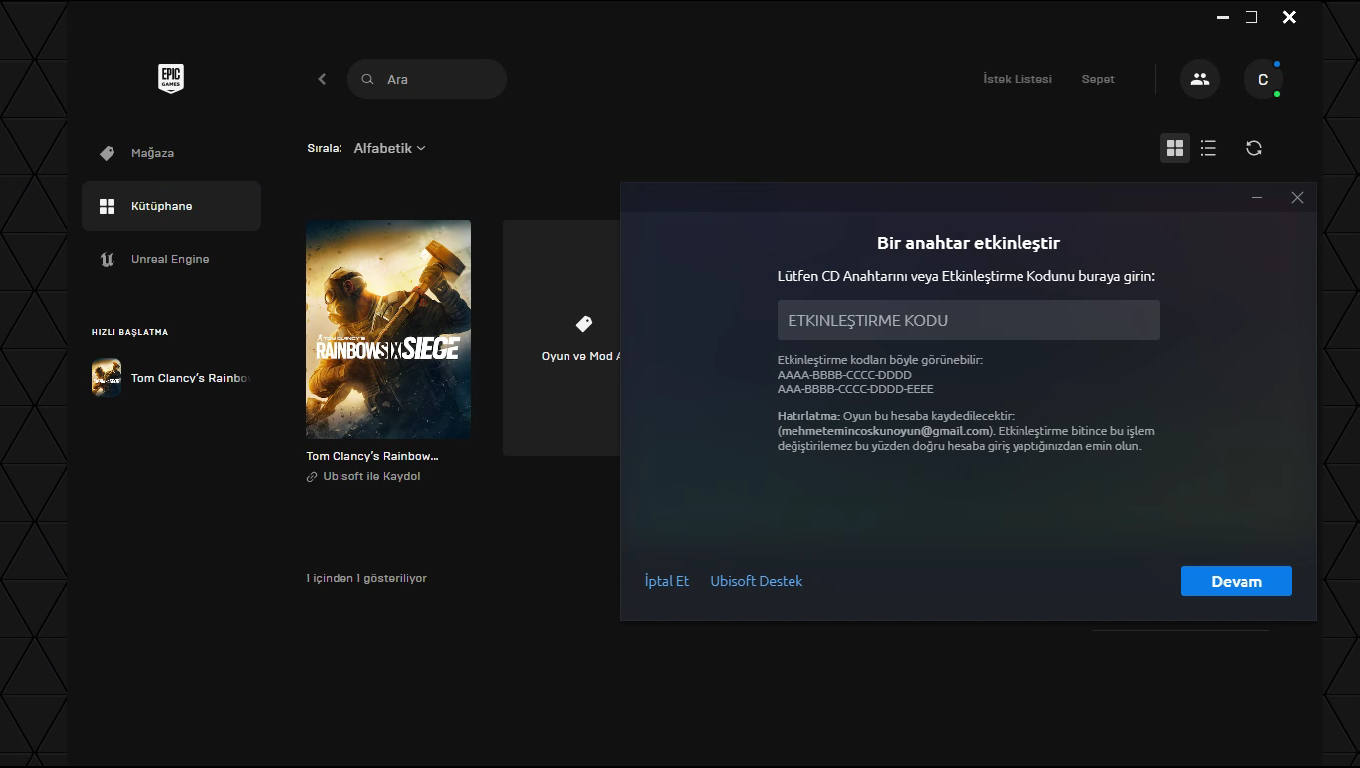1360x768 pixels.
Task: Click the activation code input field
Action: tap(969, 320)
